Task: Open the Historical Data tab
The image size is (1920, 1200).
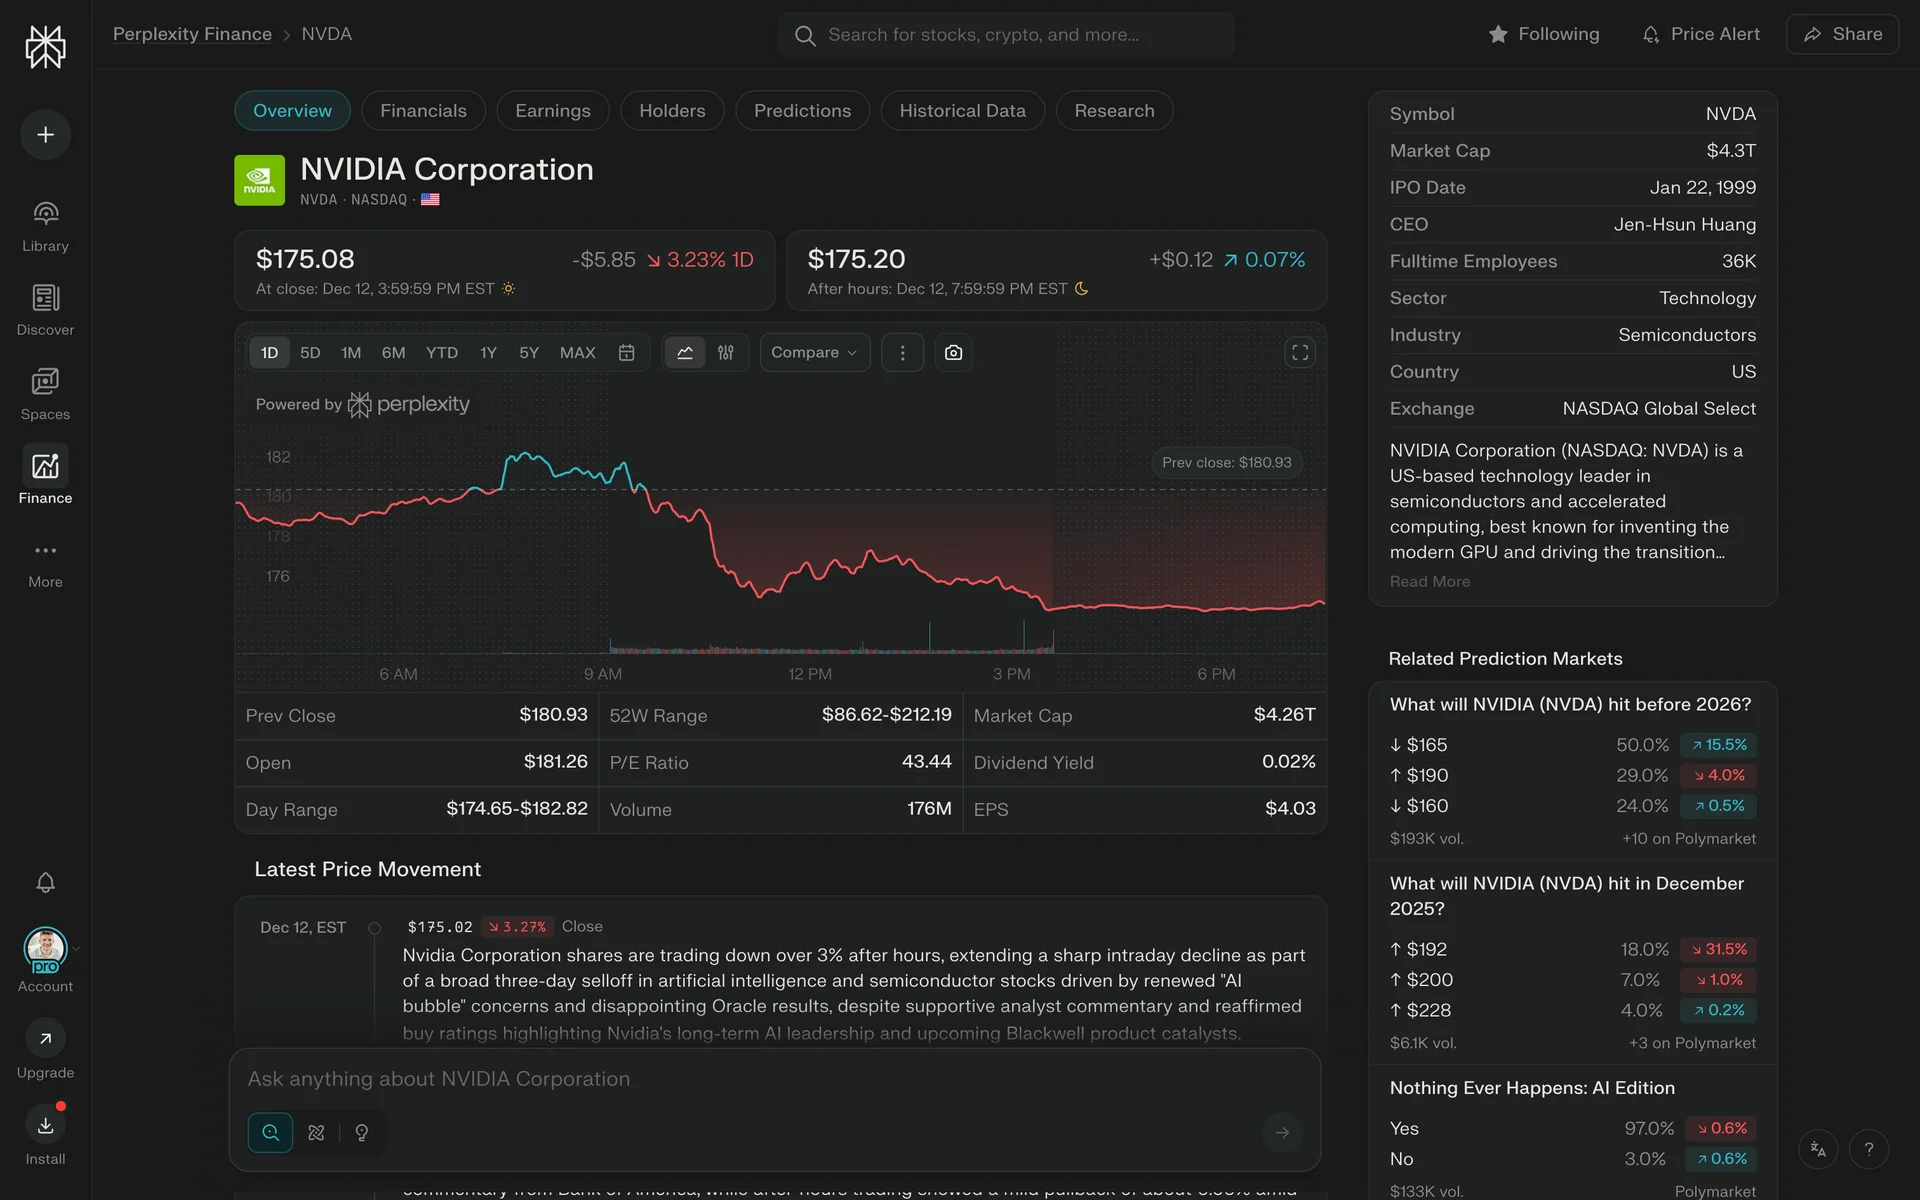Action: tap(962, 111)
